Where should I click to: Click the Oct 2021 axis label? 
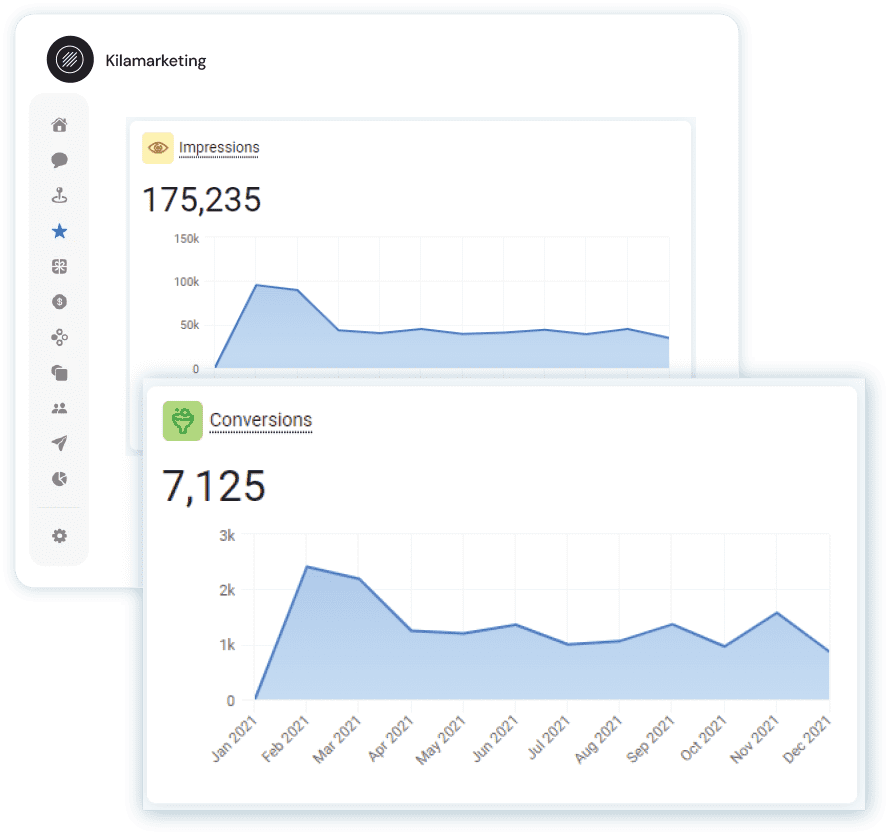[x=704, y=738]
